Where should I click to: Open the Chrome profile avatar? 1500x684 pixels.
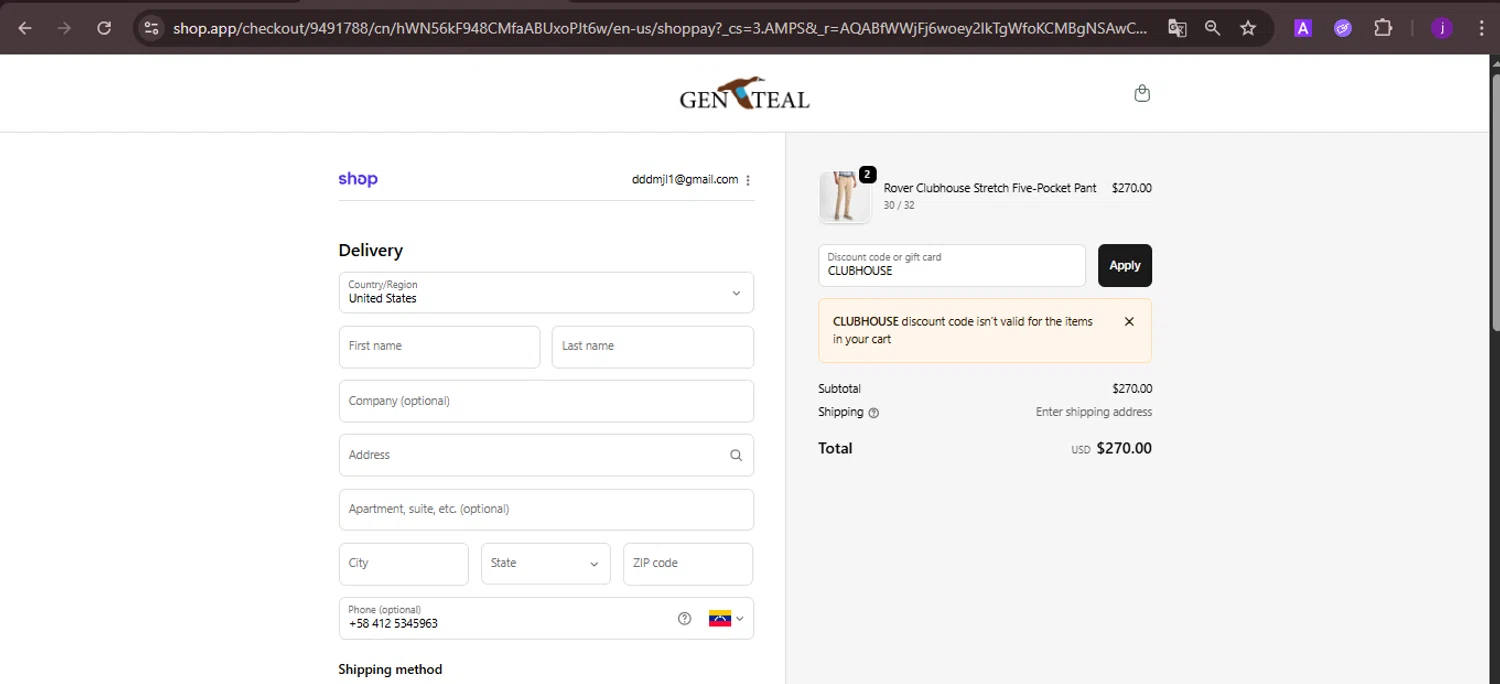click(x=1441, y=28)
